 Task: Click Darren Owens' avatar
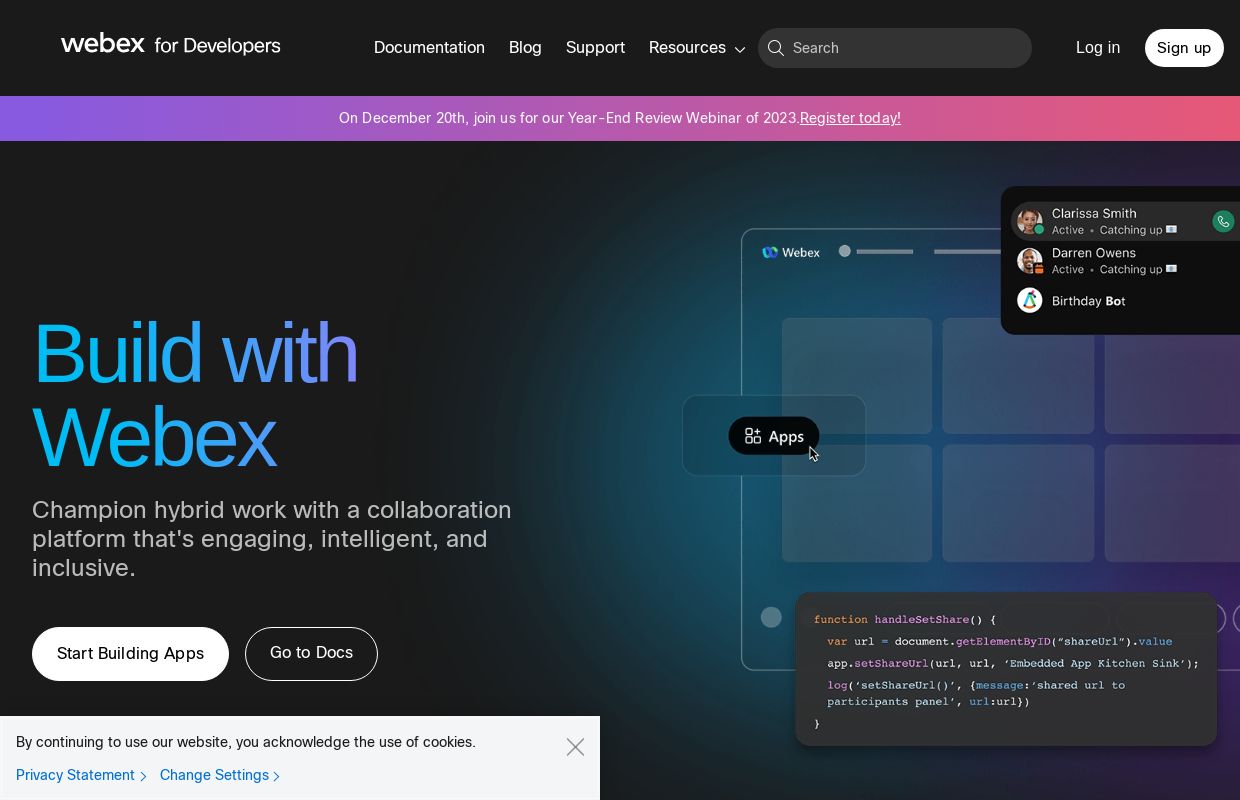pyautogui.click(x=1029, y=261)
